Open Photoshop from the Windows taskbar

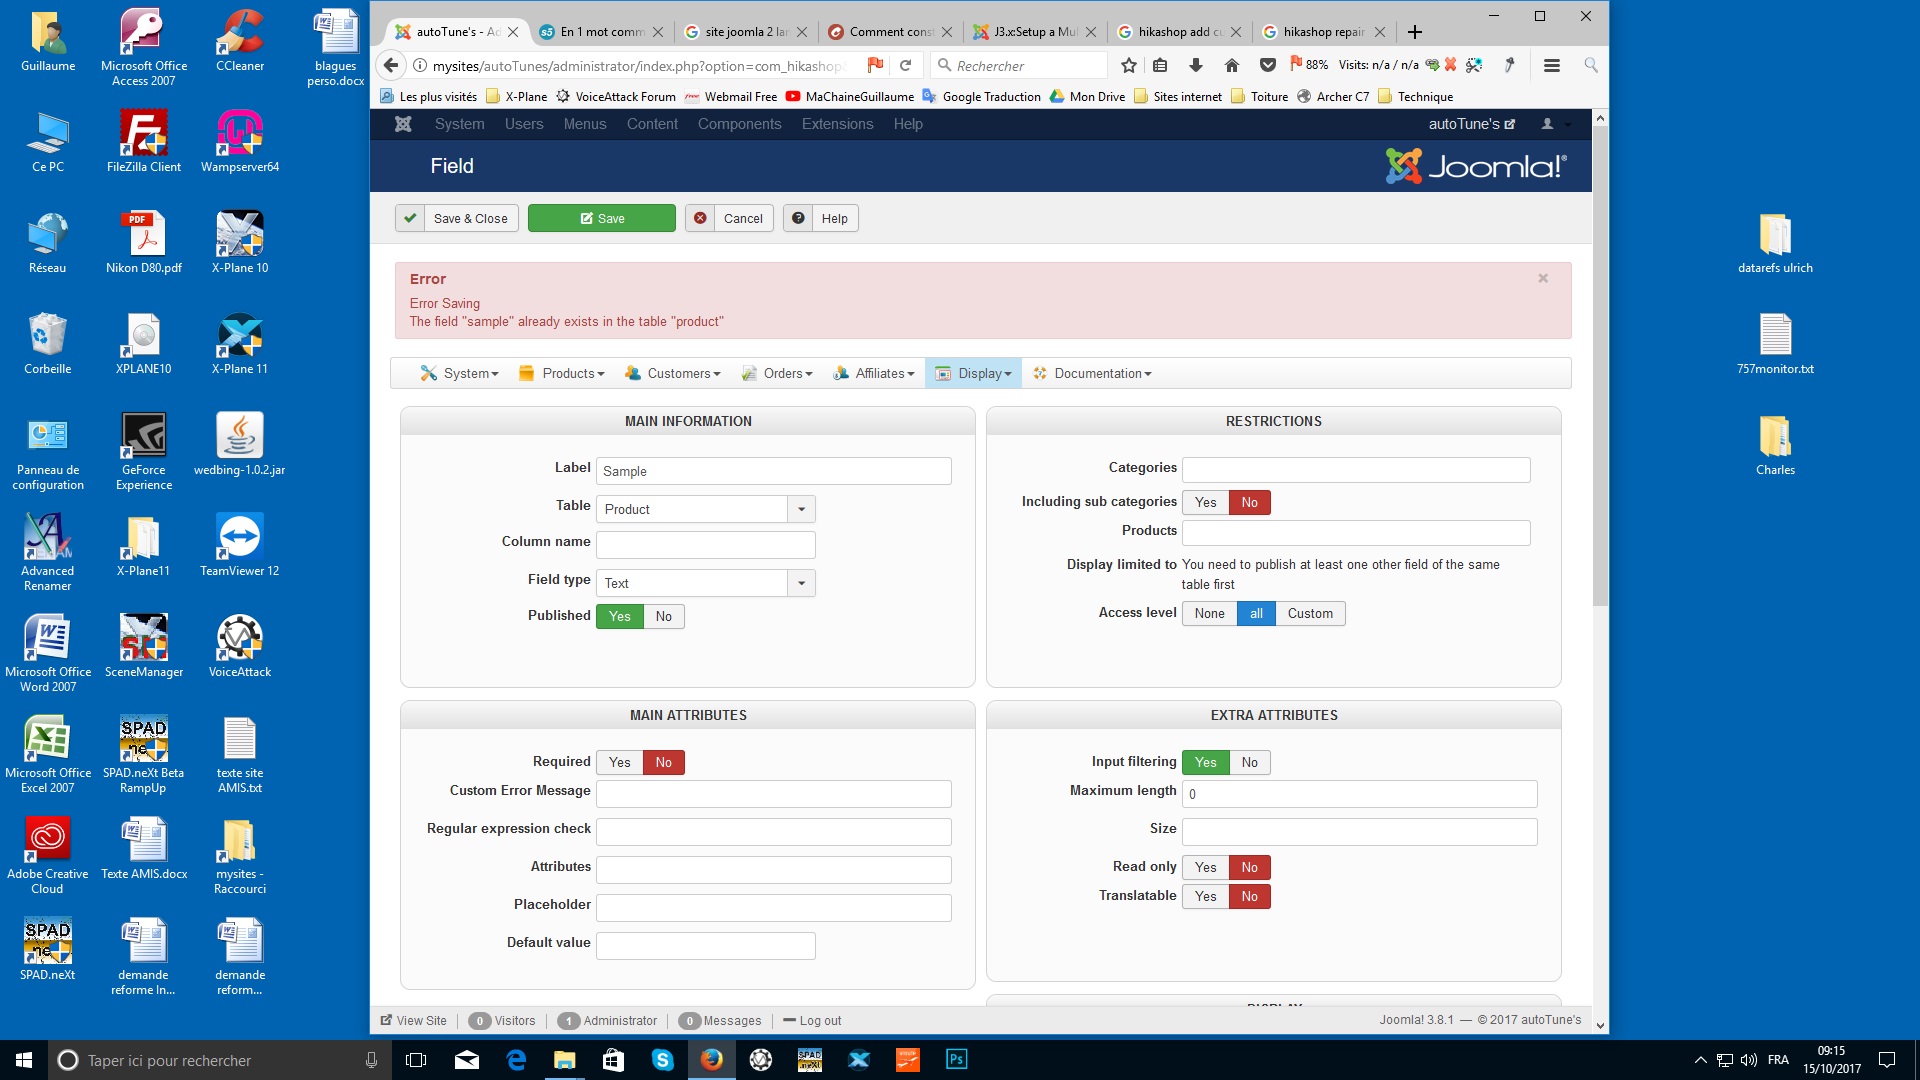pos(956,1059)
